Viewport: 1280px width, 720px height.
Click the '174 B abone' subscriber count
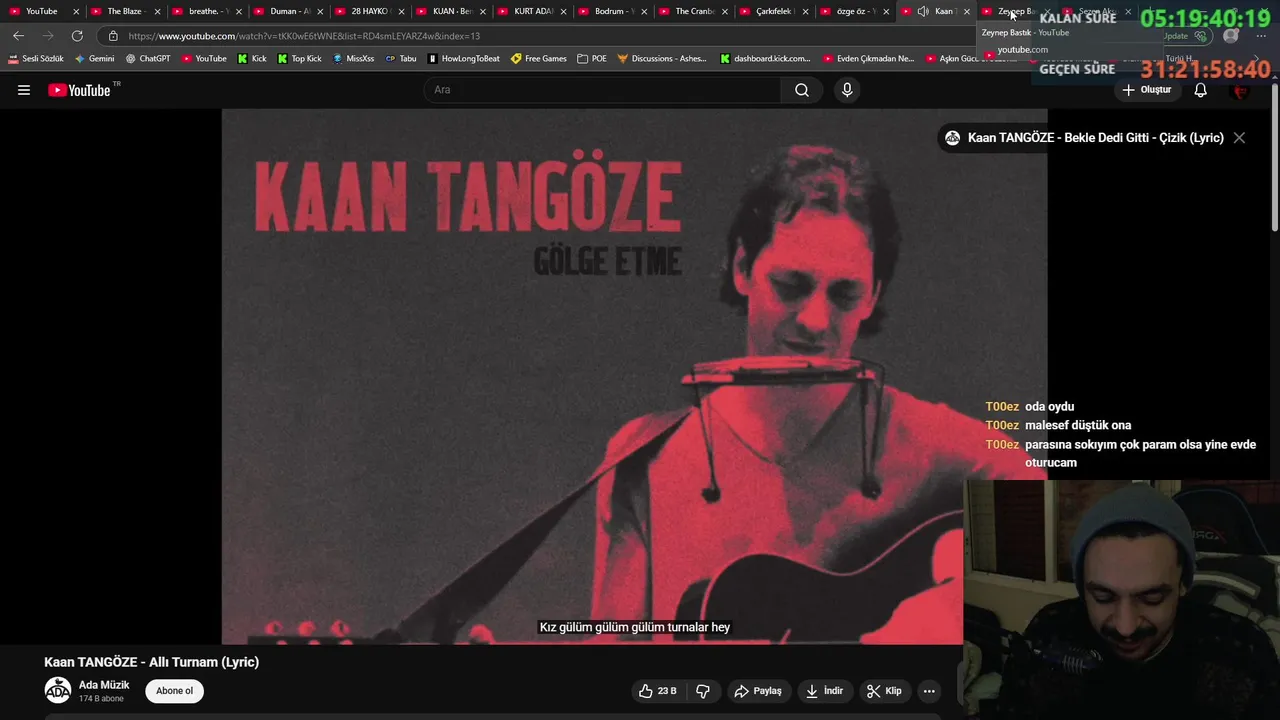pos(101,699)
